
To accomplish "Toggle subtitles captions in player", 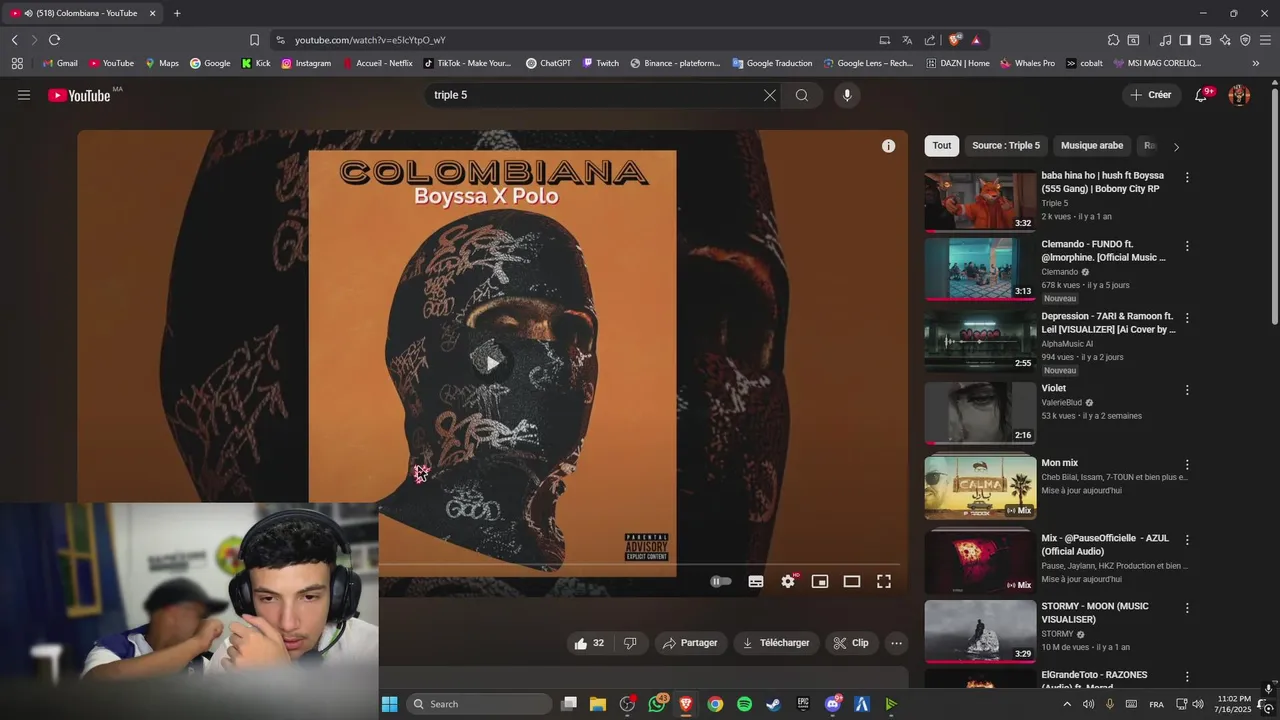I will pos(756,581).
